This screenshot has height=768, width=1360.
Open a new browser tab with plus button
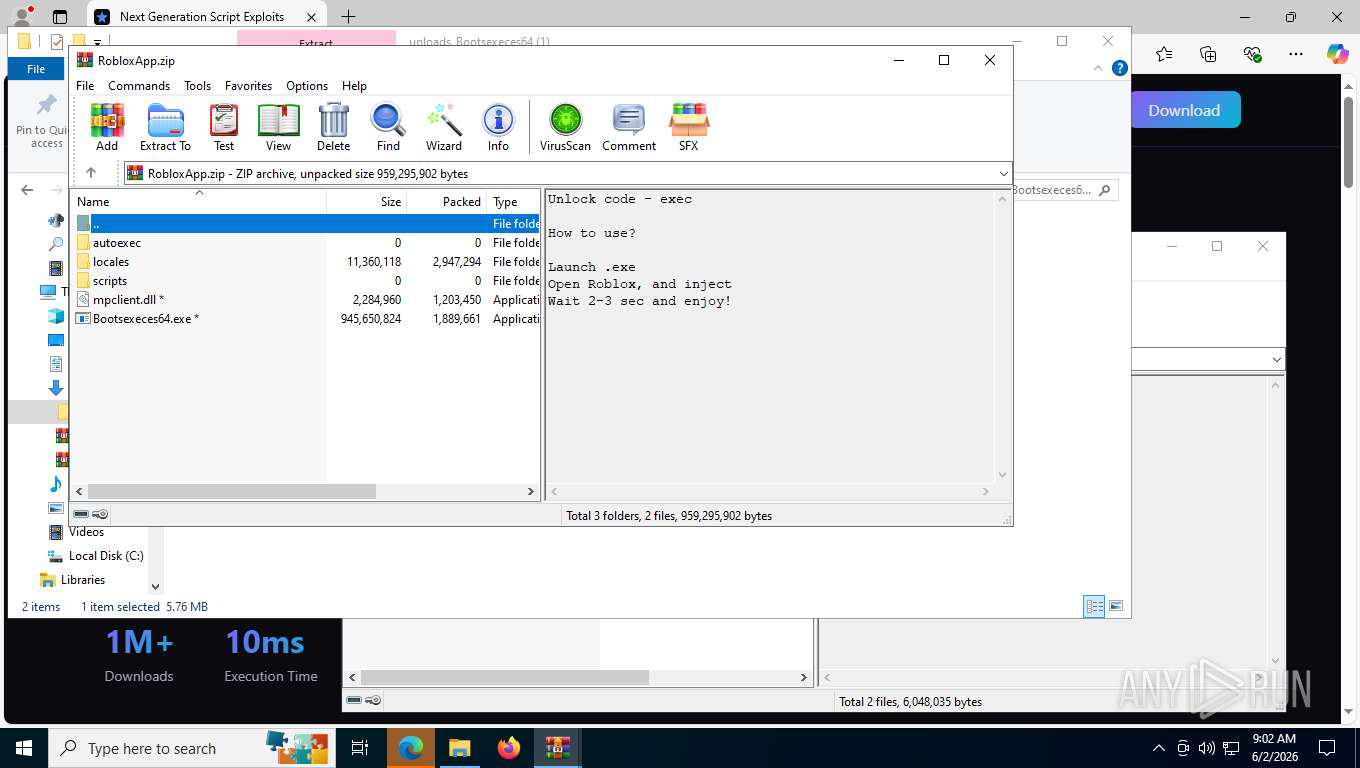[x=348, y=17]
